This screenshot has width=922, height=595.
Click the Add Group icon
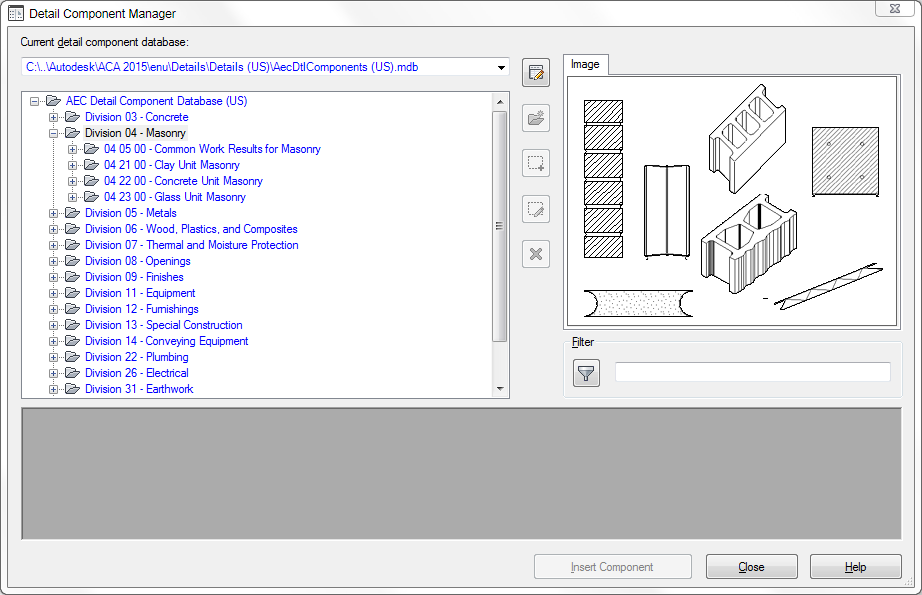tap(535, 163)
